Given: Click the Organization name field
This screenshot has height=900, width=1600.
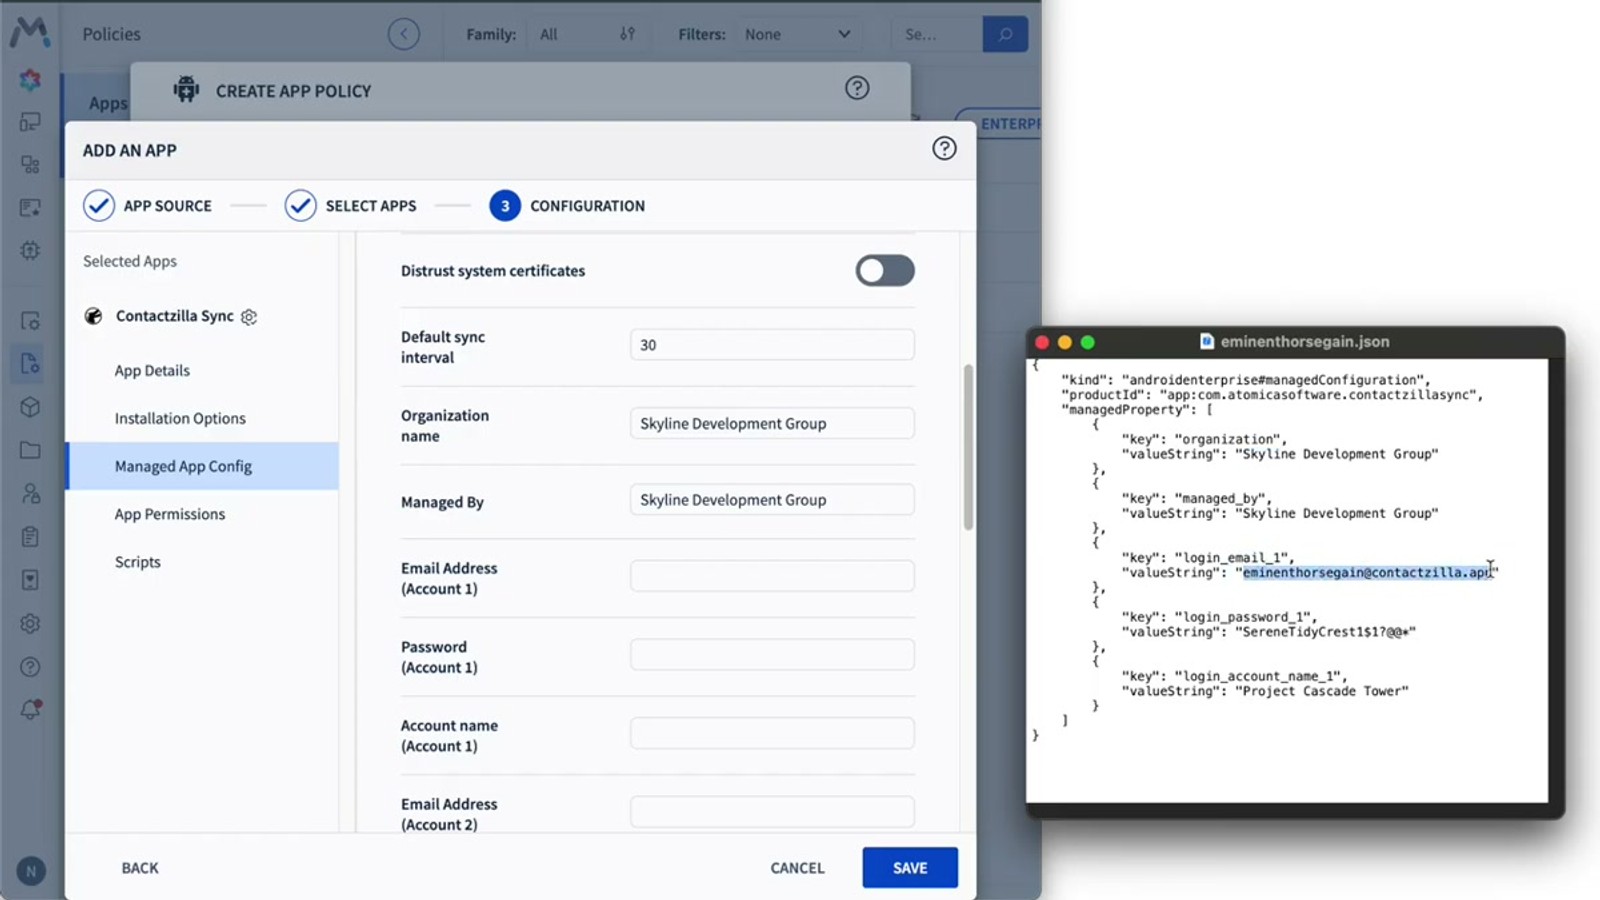Looking at the screenshot, I should [772, 423].
